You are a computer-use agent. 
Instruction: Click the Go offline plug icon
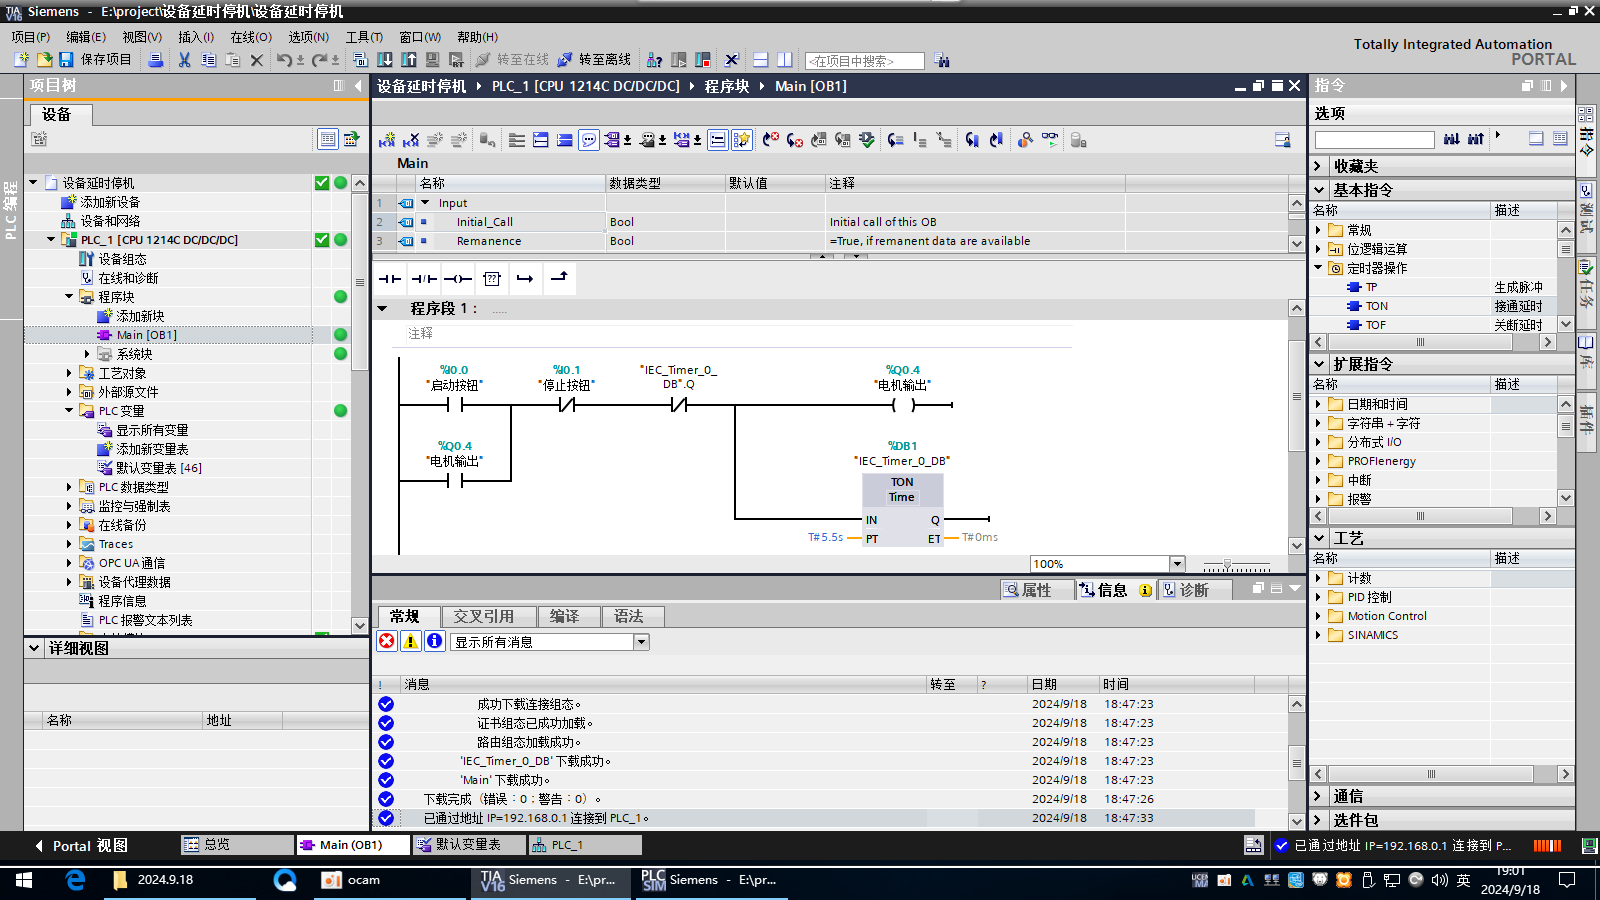565,60
